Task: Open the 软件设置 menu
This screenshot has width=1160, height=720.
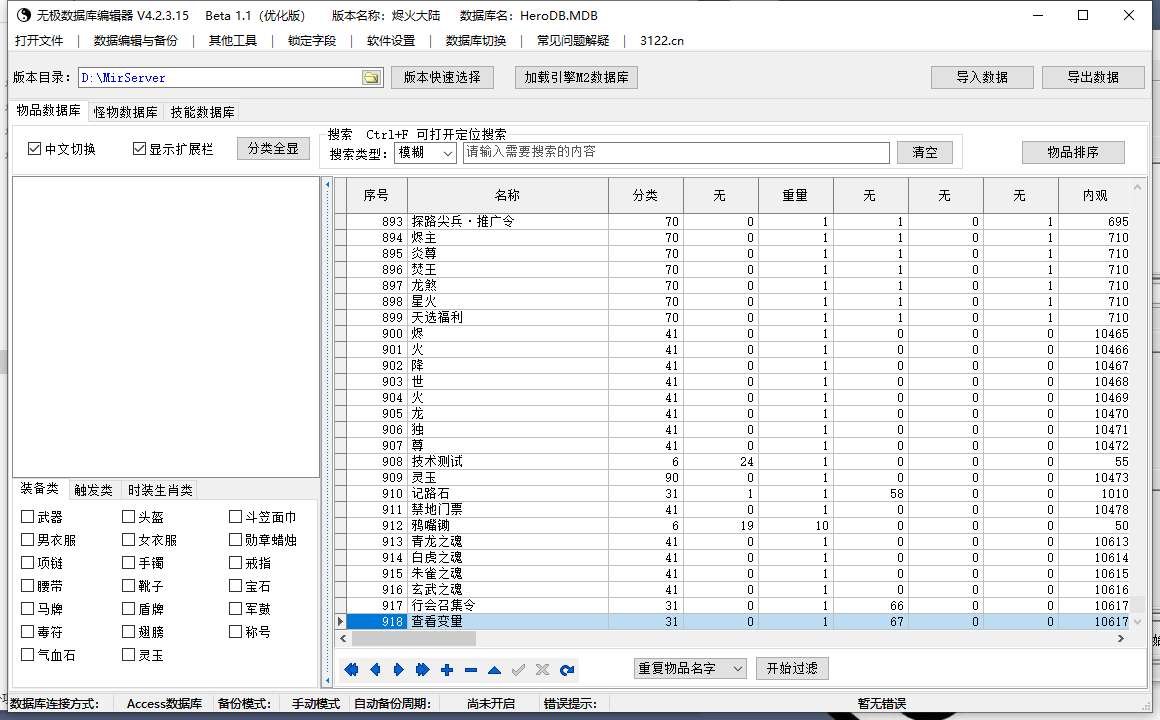Action: [x=391, y=41]
